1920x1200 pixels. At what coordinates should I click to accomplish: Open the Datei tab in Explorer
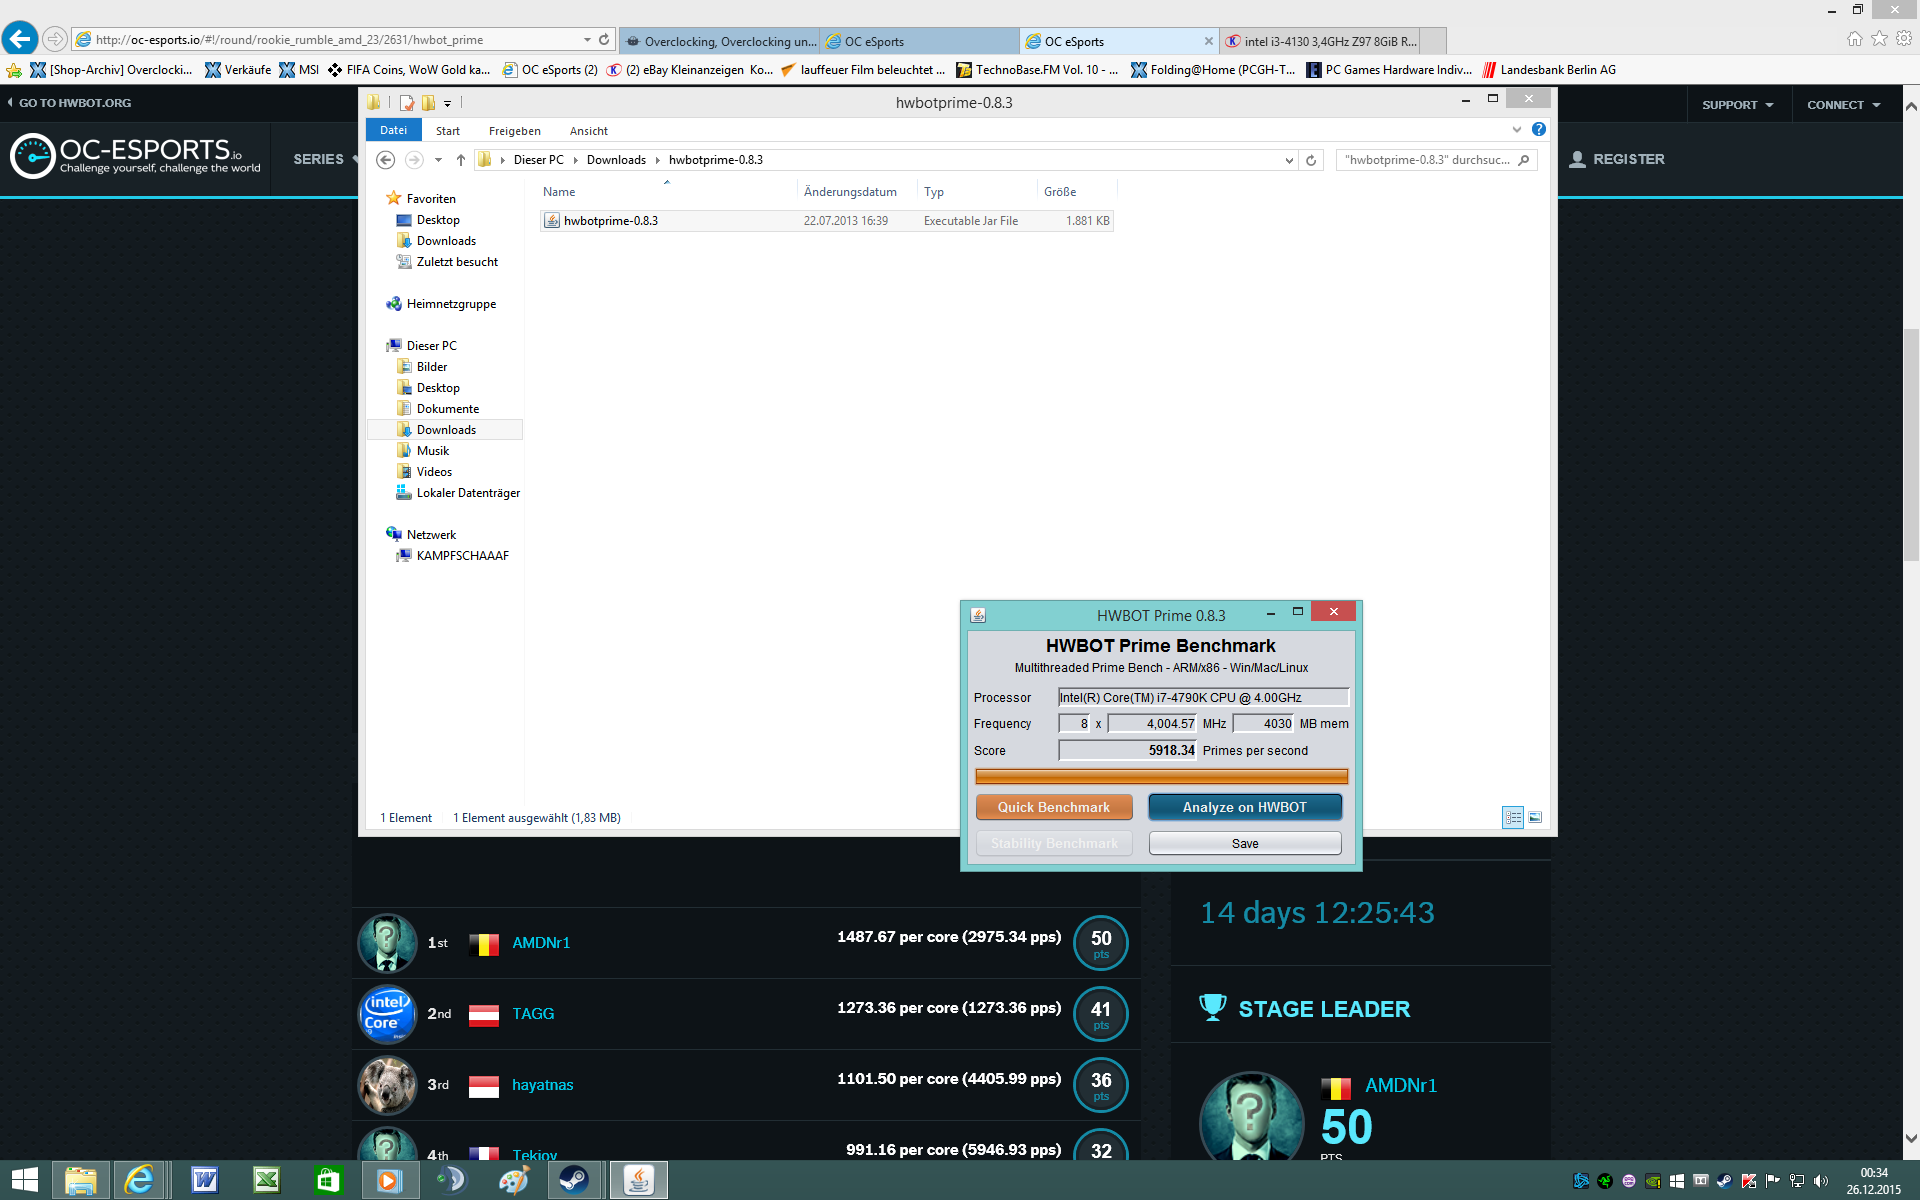click(x=393, y=130)
